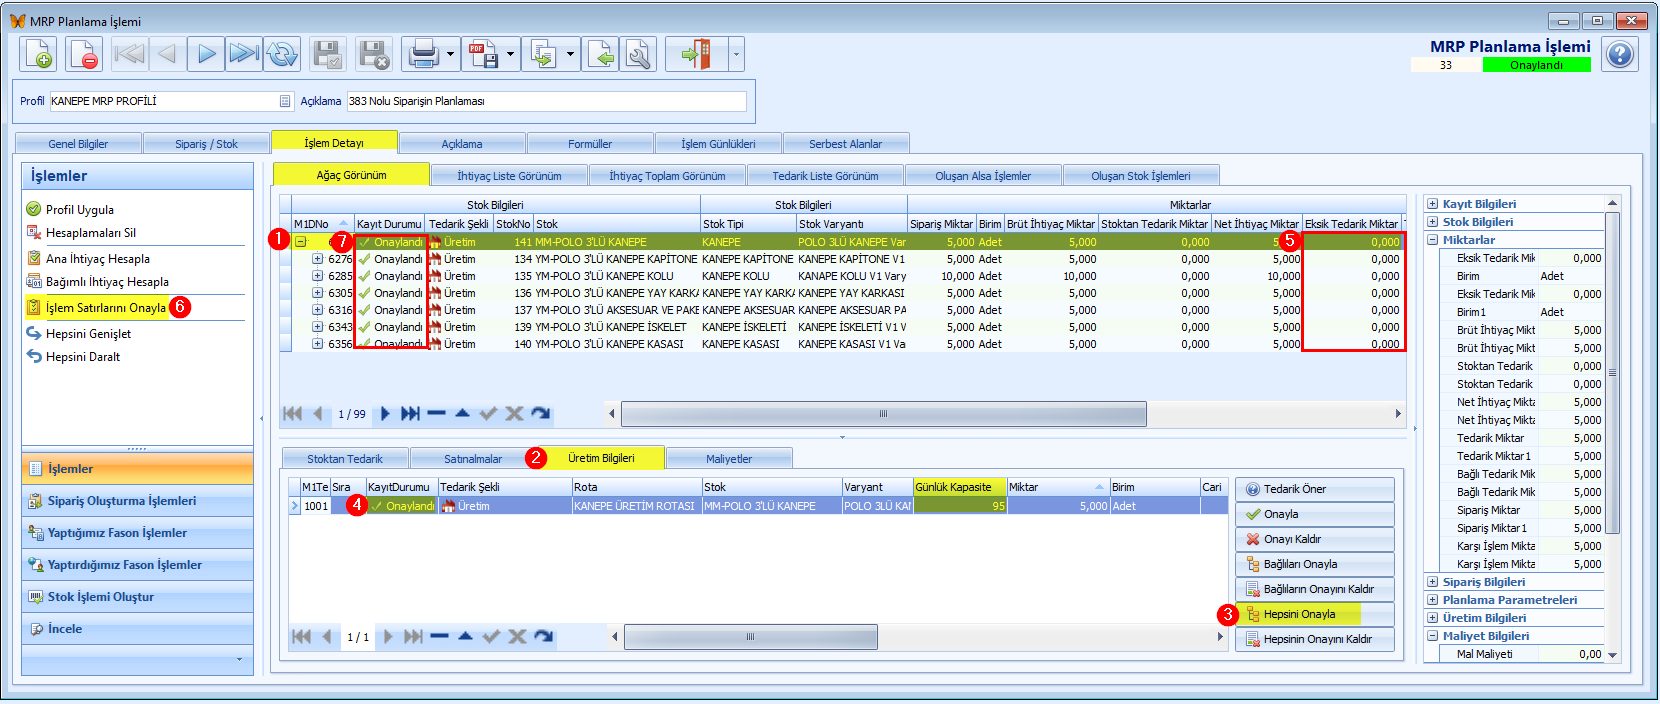The image size is (1660, 704).
Task: Switch to Sipariş / Stok tab
Action: [206, 144]
